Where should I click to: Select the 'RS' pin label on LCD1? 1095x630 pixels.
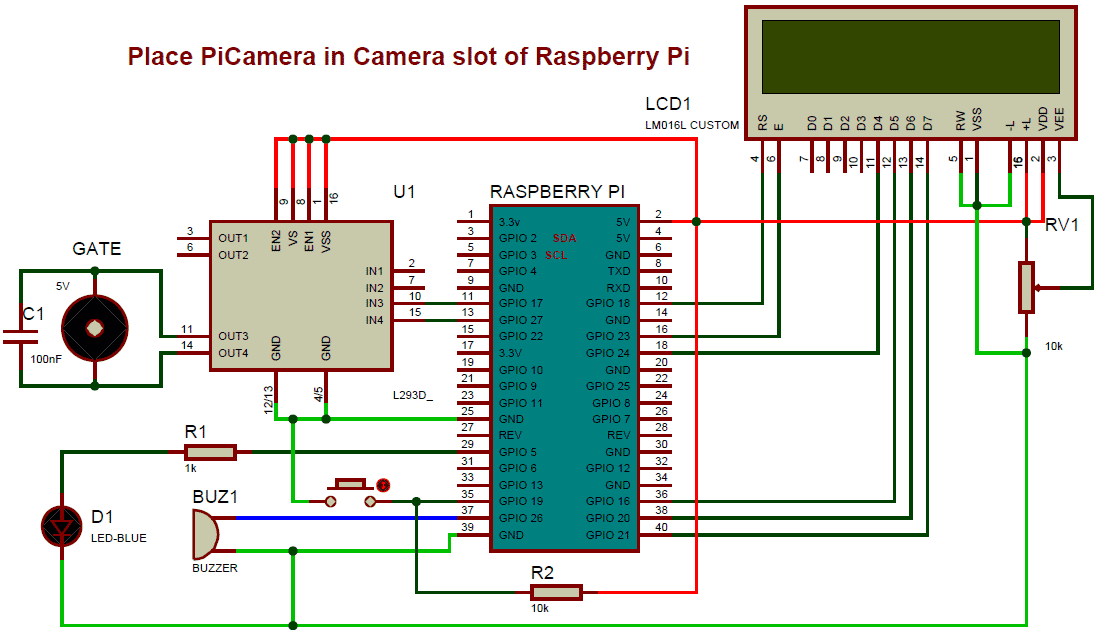coord(763,123)
